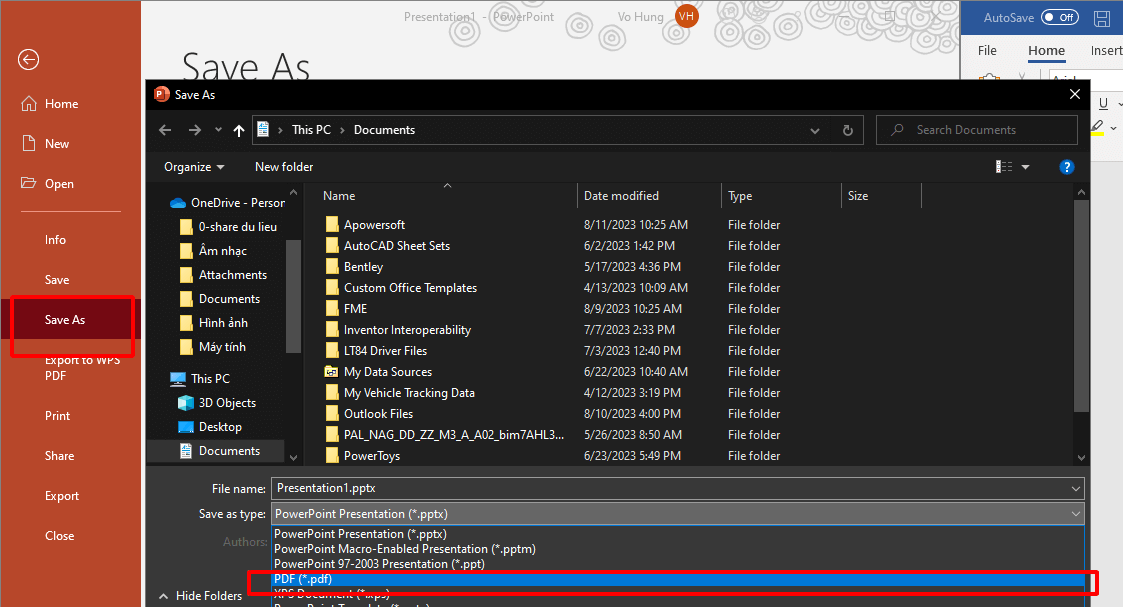Choose PowerPoint 97-2003 Presentation (*.ppt) type

(380, 564)
